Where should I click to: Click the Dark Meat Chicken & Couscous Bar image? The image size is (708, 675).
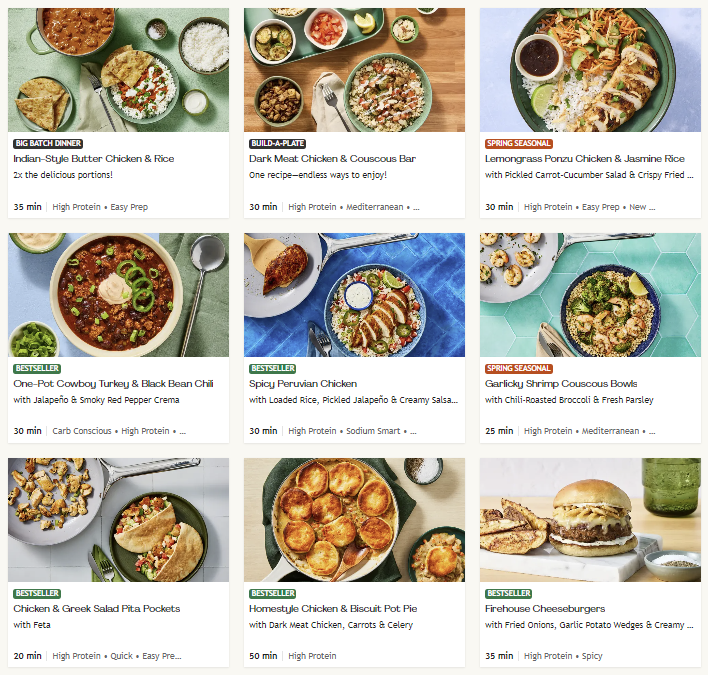[x=354, y=70]
